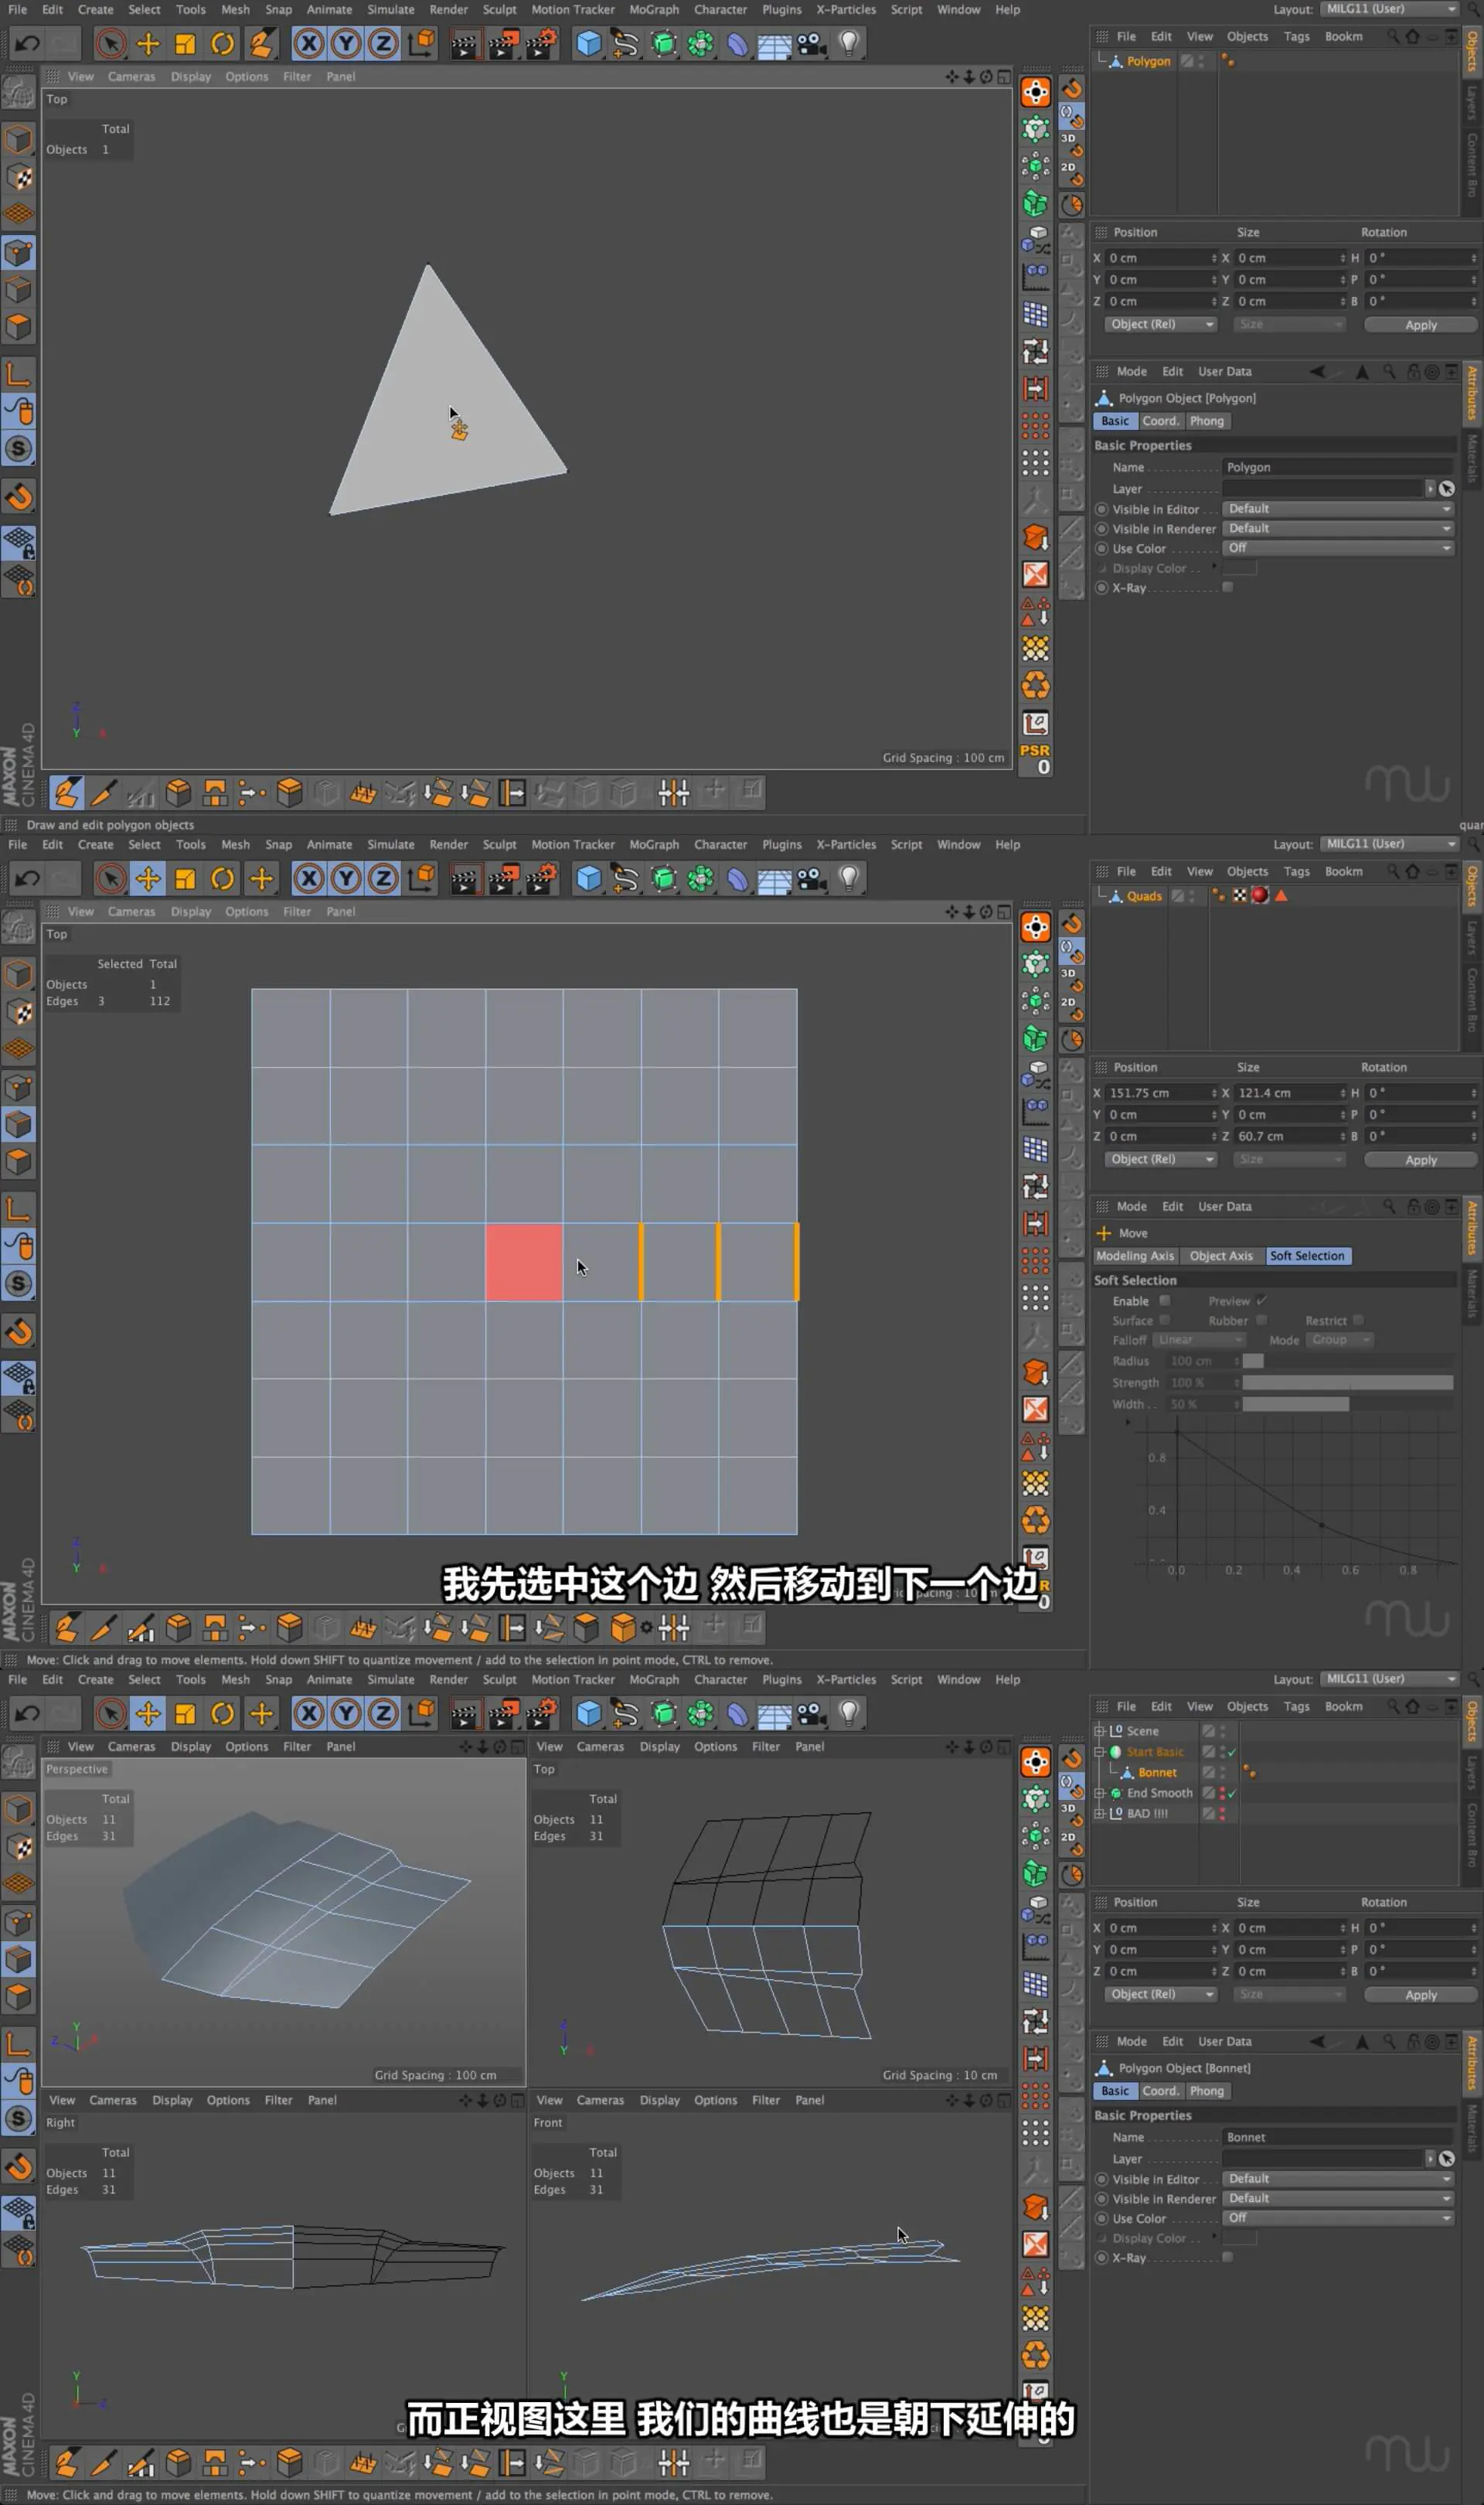This screenshot has height=2505, width=1484.
Task: Select Scale tool in triangle polygon window toolbar
Action: pos(185,43)
